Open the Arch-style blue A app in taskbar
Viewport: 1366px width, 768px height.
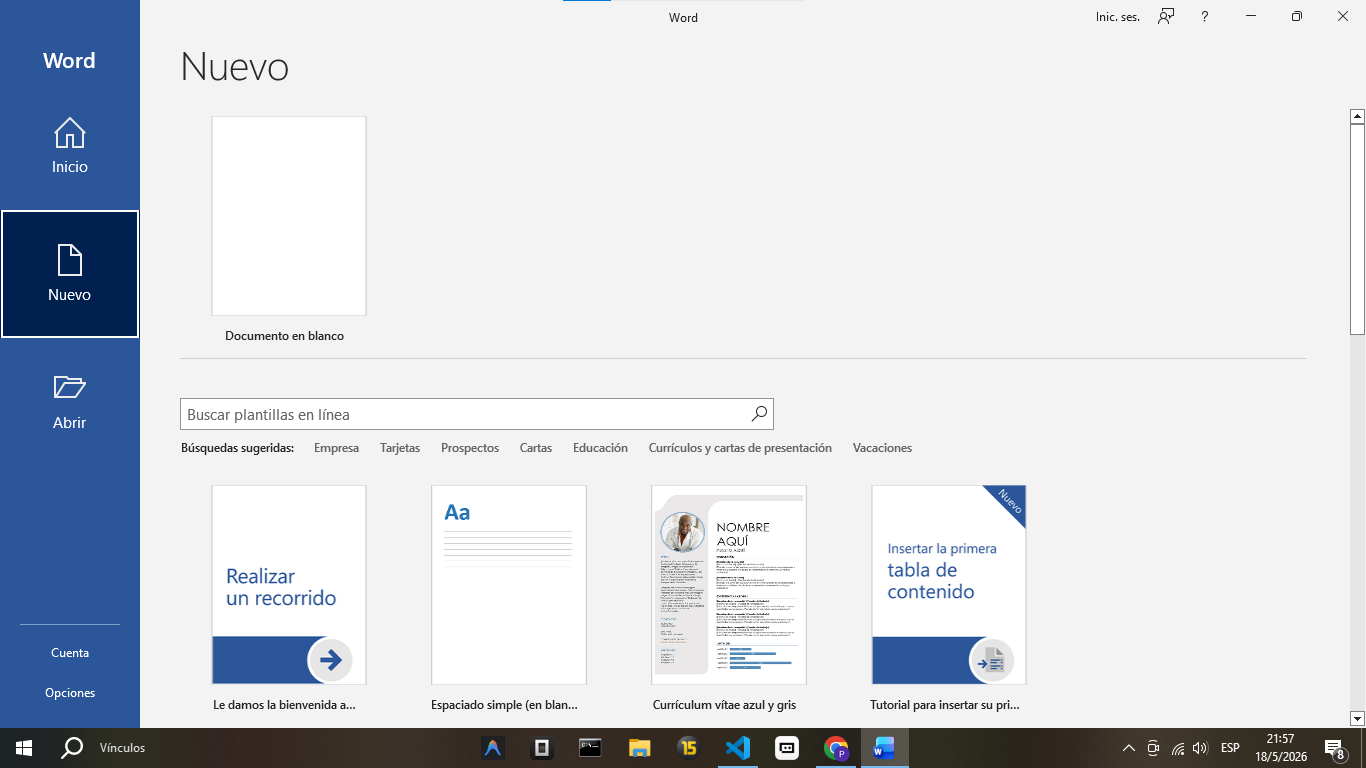pos(492,748)
